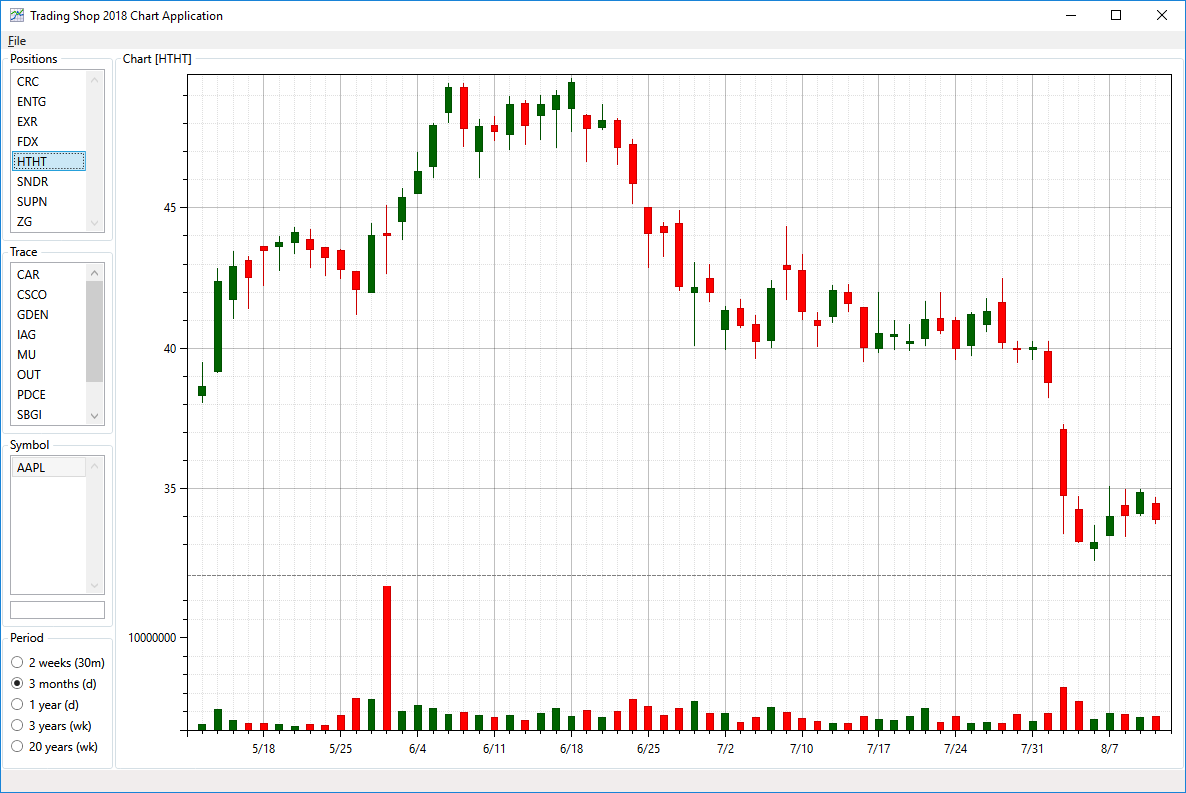Click Positions list scroll-up arrow
Screen dimensions: 1186x793
point(95,79)
